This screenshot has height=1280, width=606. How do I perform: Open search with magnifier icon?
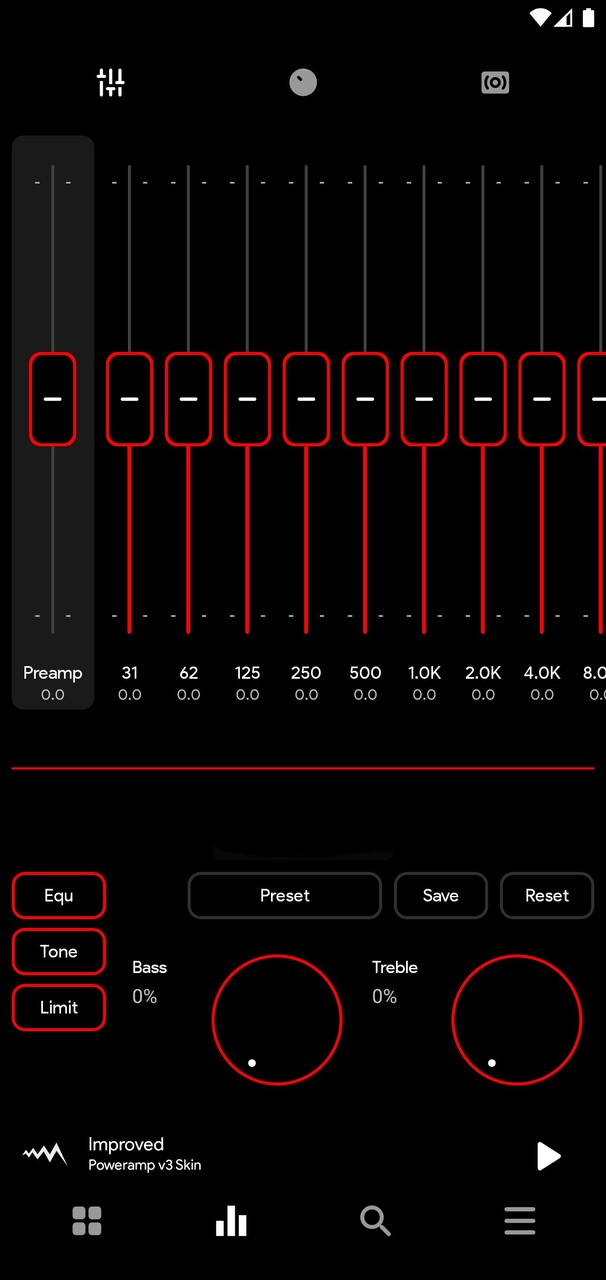[375, 1221]
